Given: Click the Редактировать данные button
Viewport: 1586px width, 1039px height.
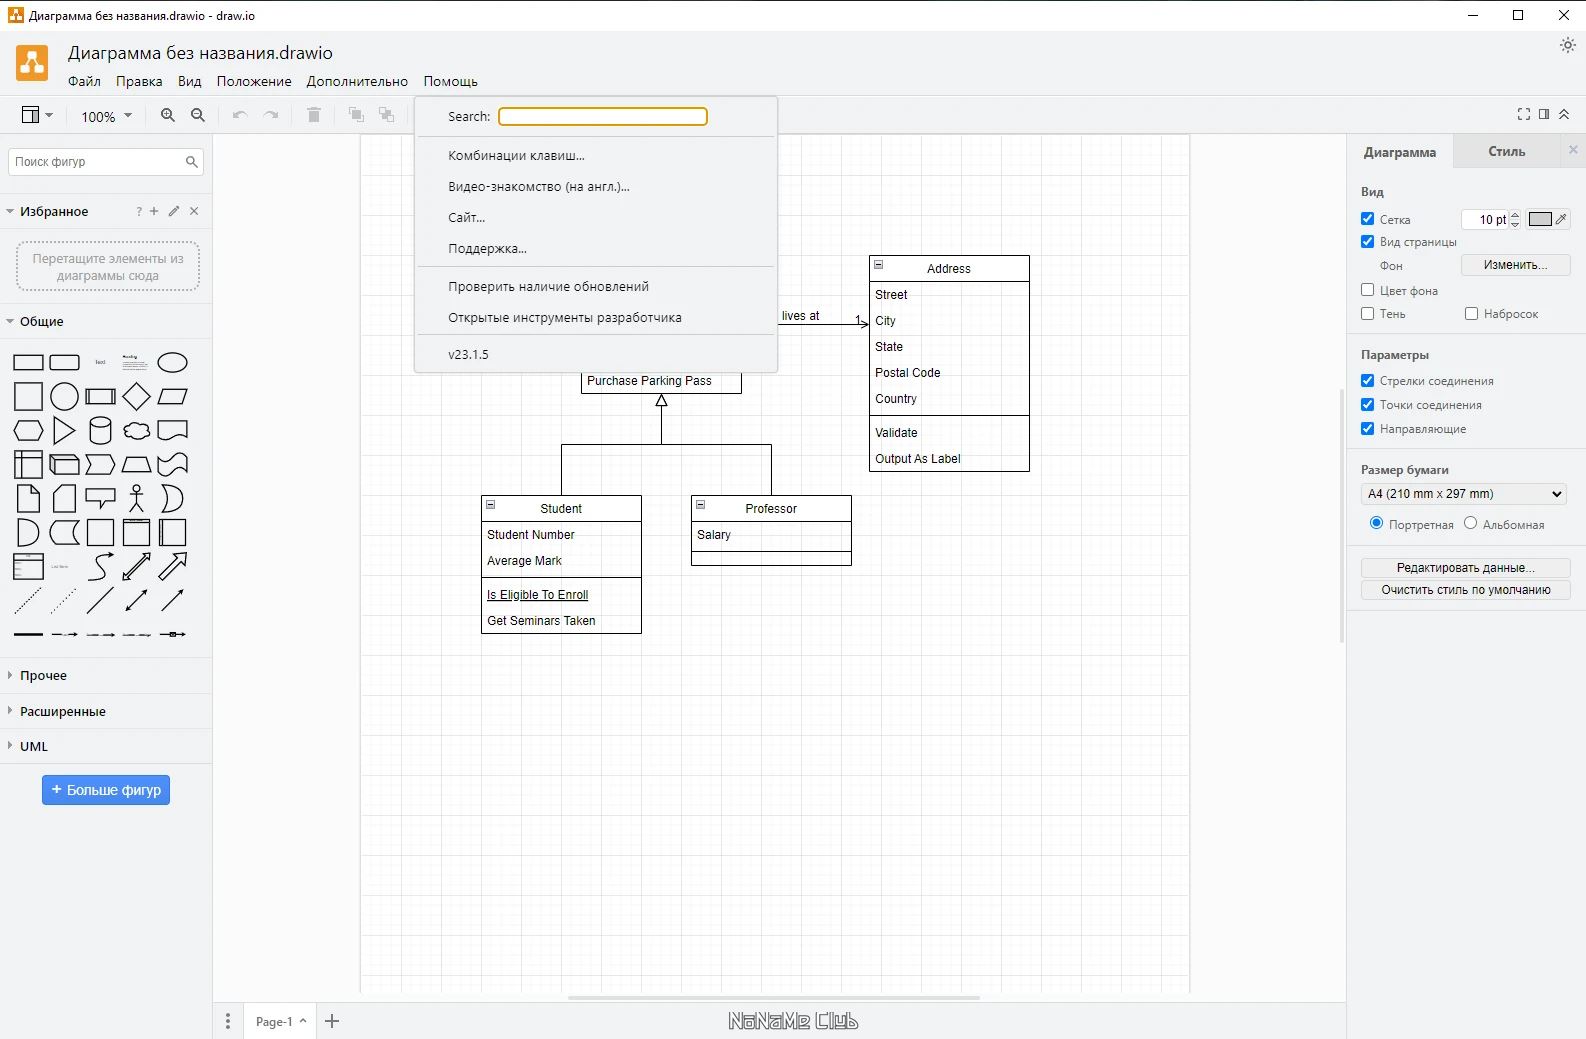Looking at the screenshot, I should (1465, 567).
